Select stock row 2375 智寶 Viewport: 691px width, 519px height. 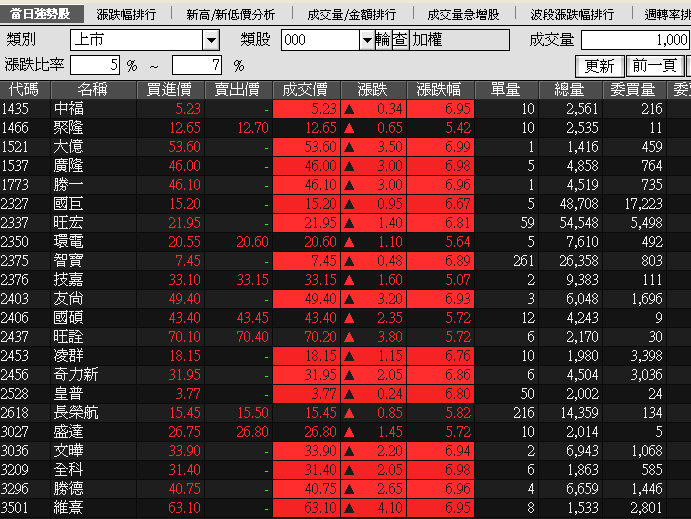346,260
